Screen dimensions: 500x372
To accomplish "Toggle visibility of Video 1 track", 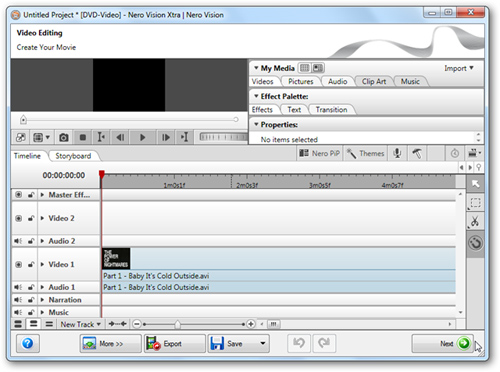I will click(x=19, y=265).
